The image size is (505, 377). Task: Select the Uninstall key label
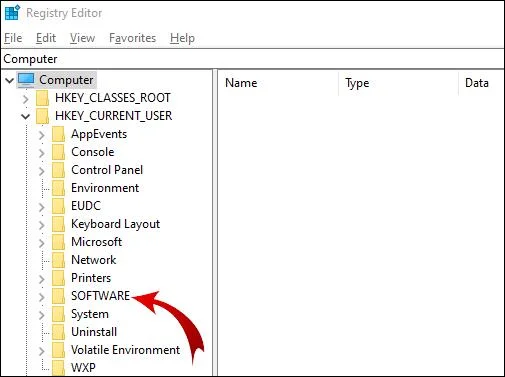point(94,332)
